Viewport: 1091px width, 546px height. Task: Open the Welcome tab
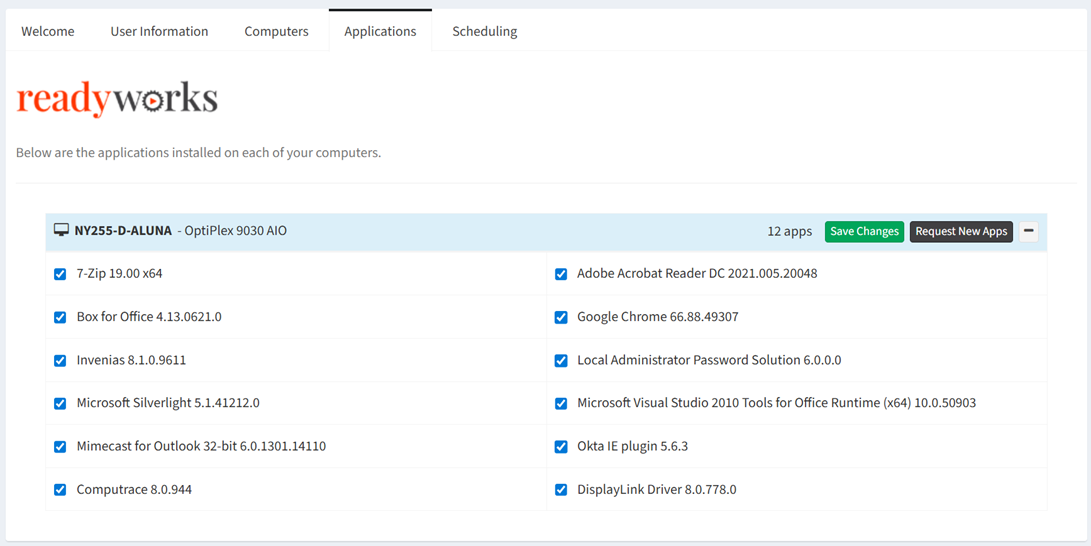[48, 31]
